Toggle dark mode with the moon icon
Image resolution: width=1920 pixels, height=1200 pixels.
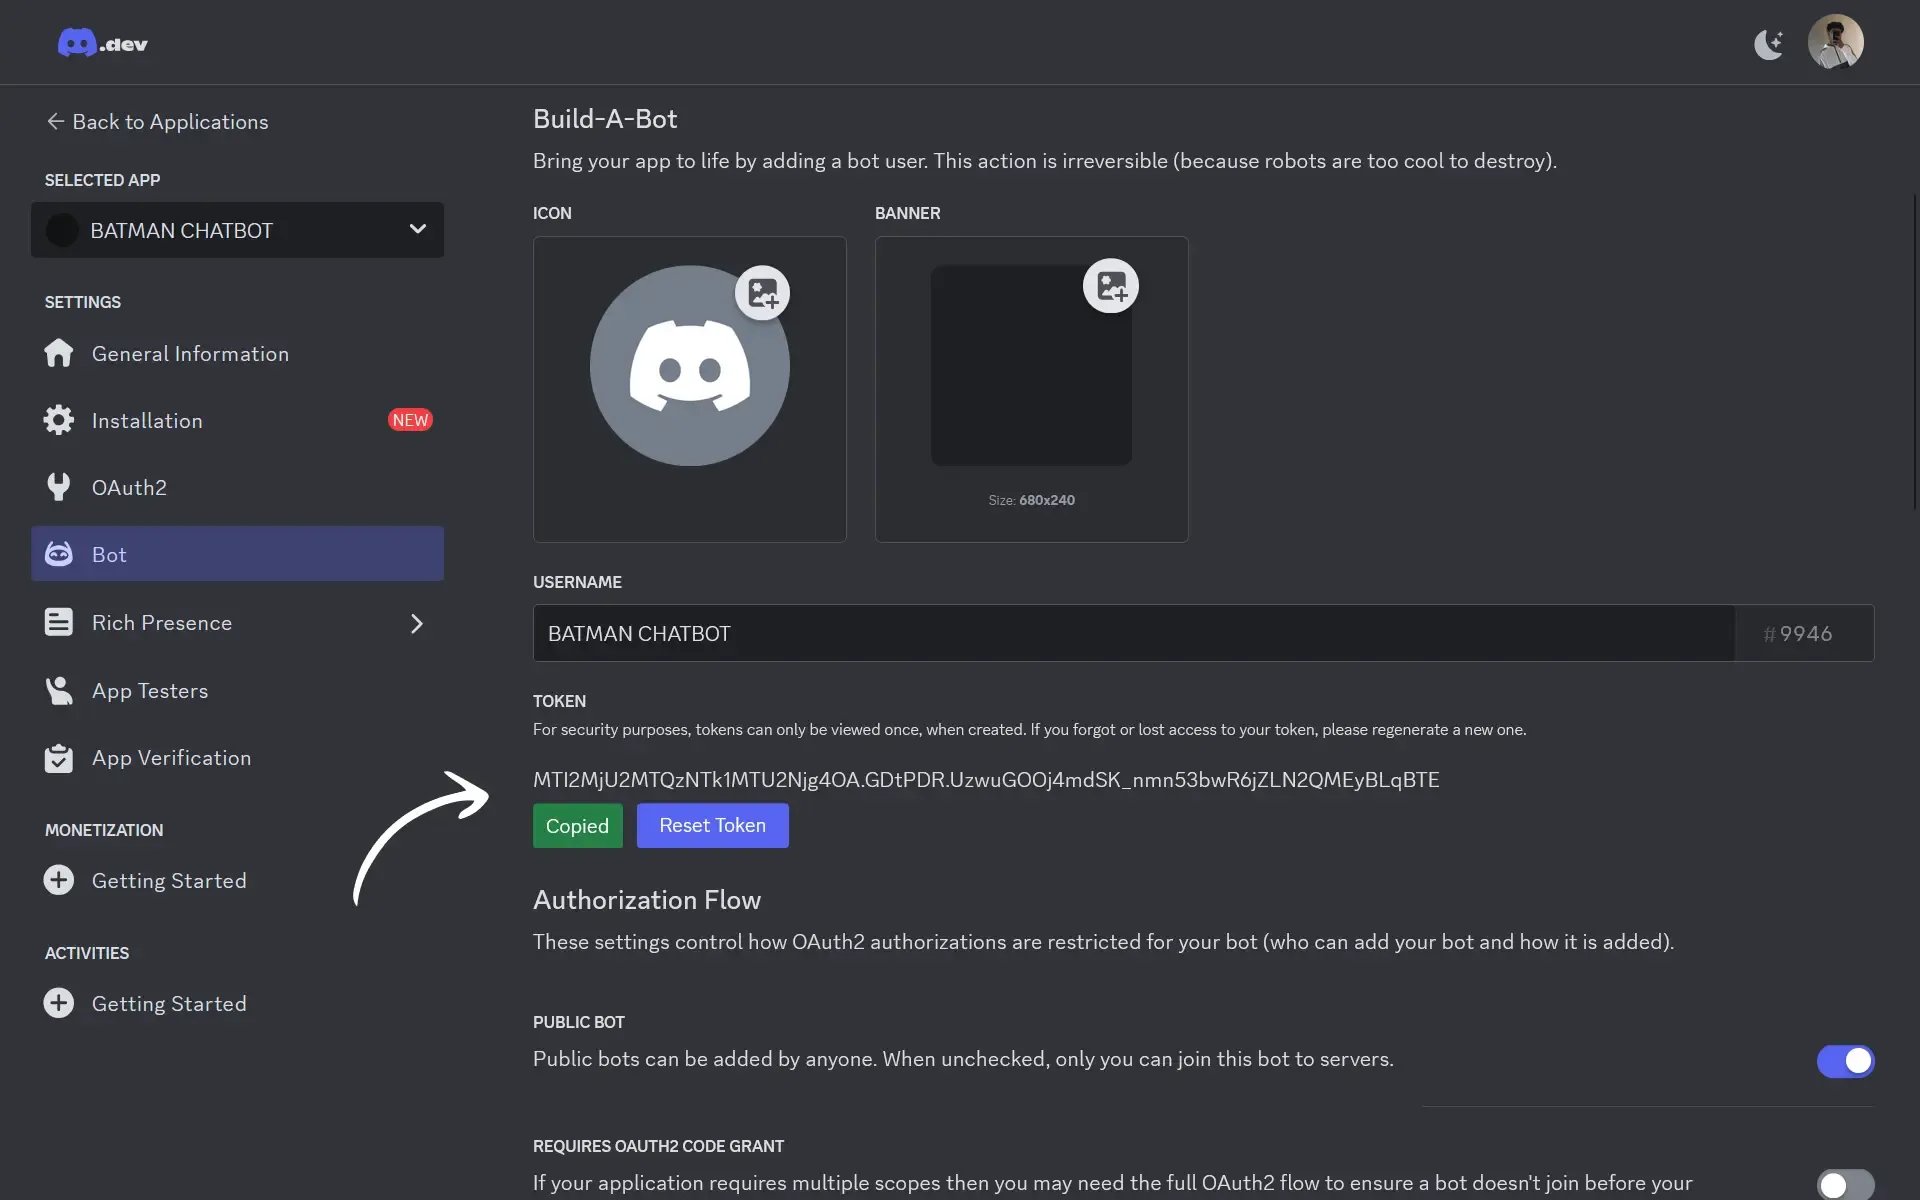click(1768, 42)
